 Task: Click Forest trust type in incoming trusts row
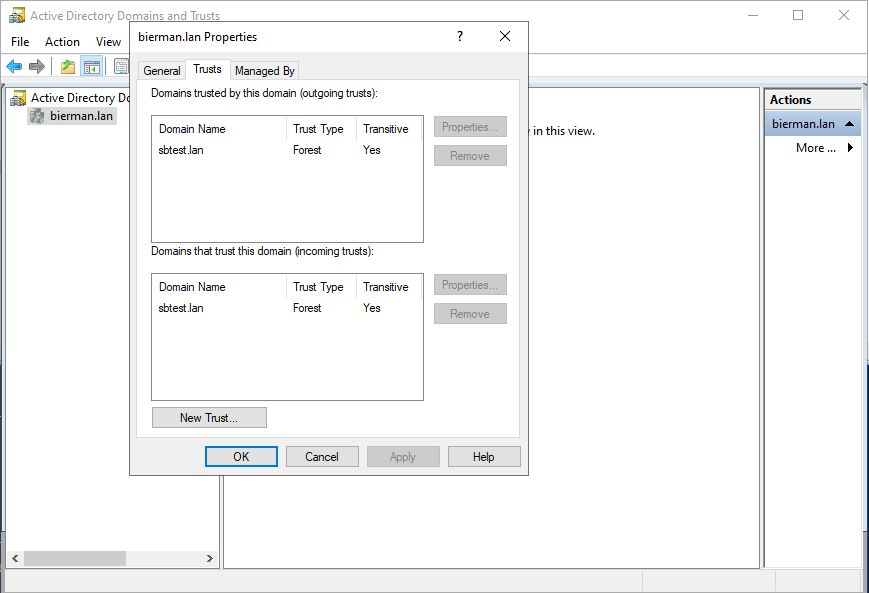tap(307, 308)
